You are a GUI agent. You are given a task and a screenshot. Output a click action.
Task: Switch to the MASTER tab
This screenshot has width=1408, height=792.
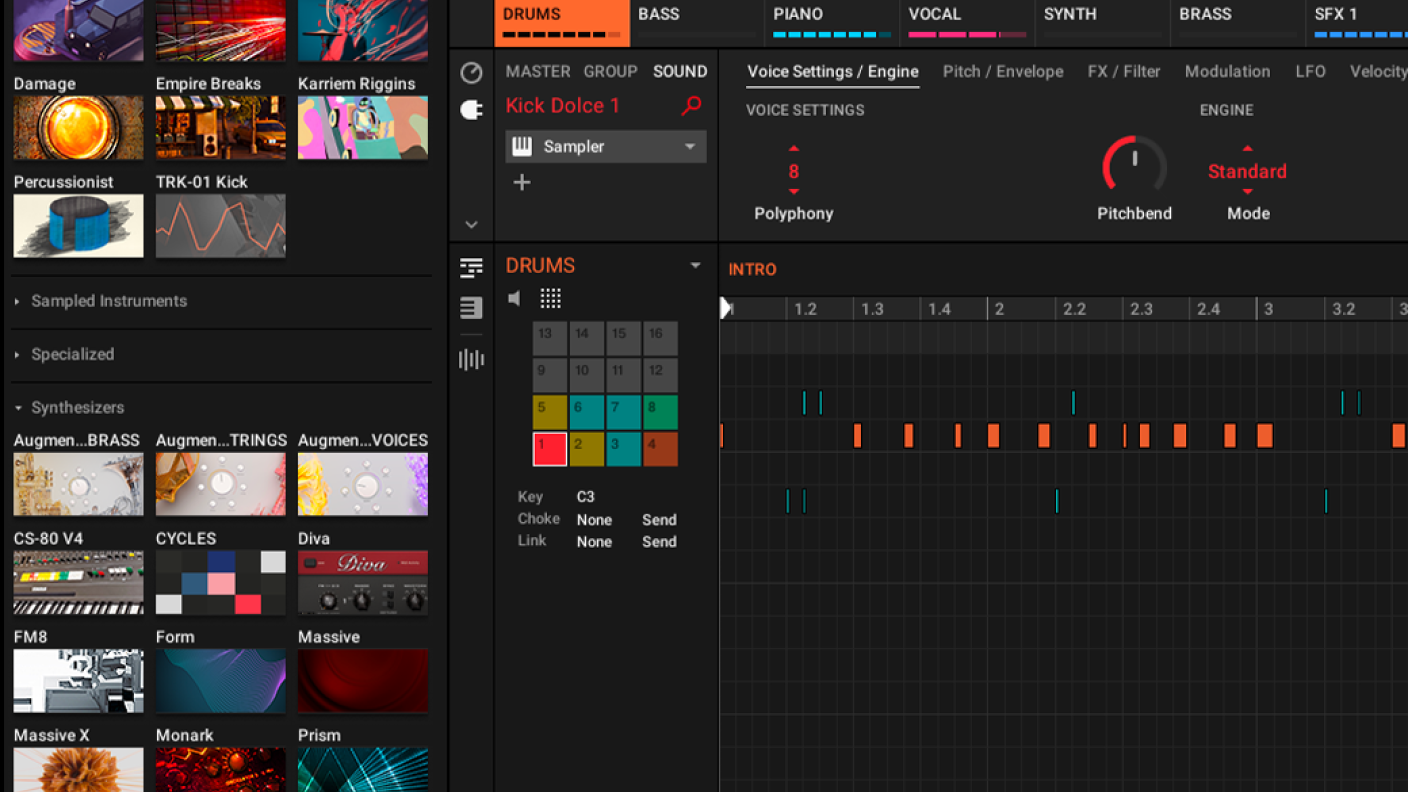tap(538, 71)
